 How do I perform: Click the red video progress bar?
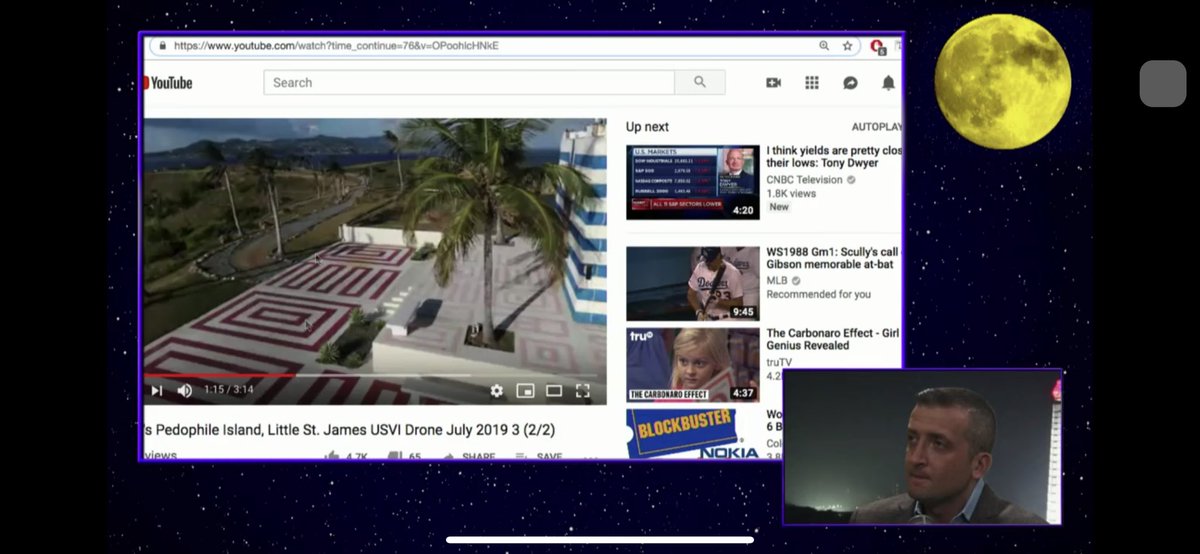(220, 376)
